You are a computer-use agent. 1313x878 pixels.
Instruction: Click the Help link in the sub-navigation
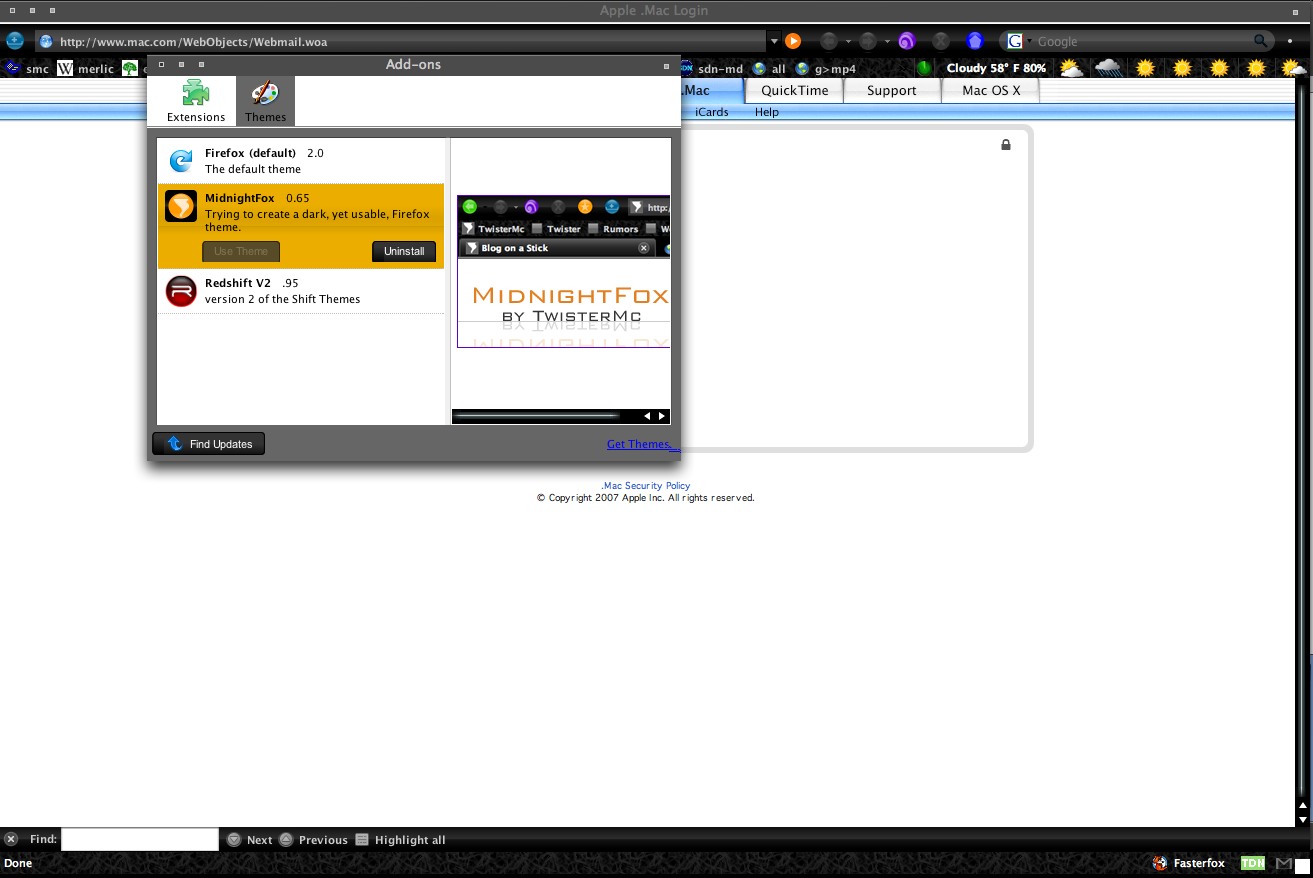[767, 112]
